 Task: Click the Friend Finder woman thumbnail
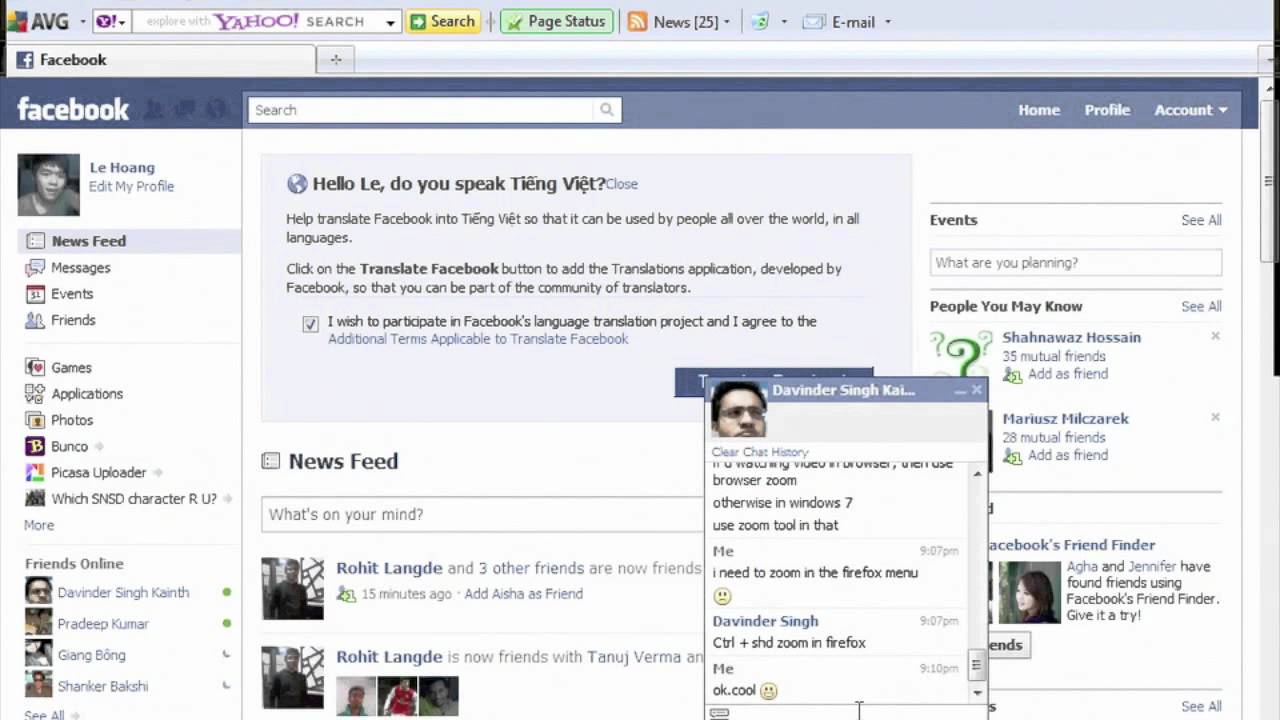pyautogui.click(x=1029, y=592)
